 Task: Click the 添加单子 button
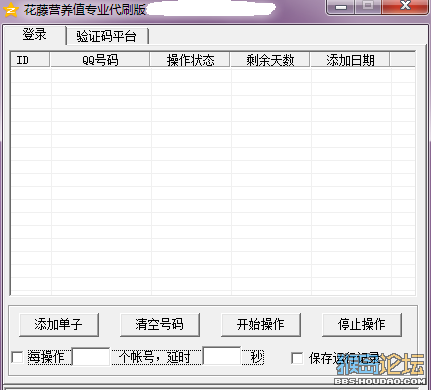click(x=59, y=324)
